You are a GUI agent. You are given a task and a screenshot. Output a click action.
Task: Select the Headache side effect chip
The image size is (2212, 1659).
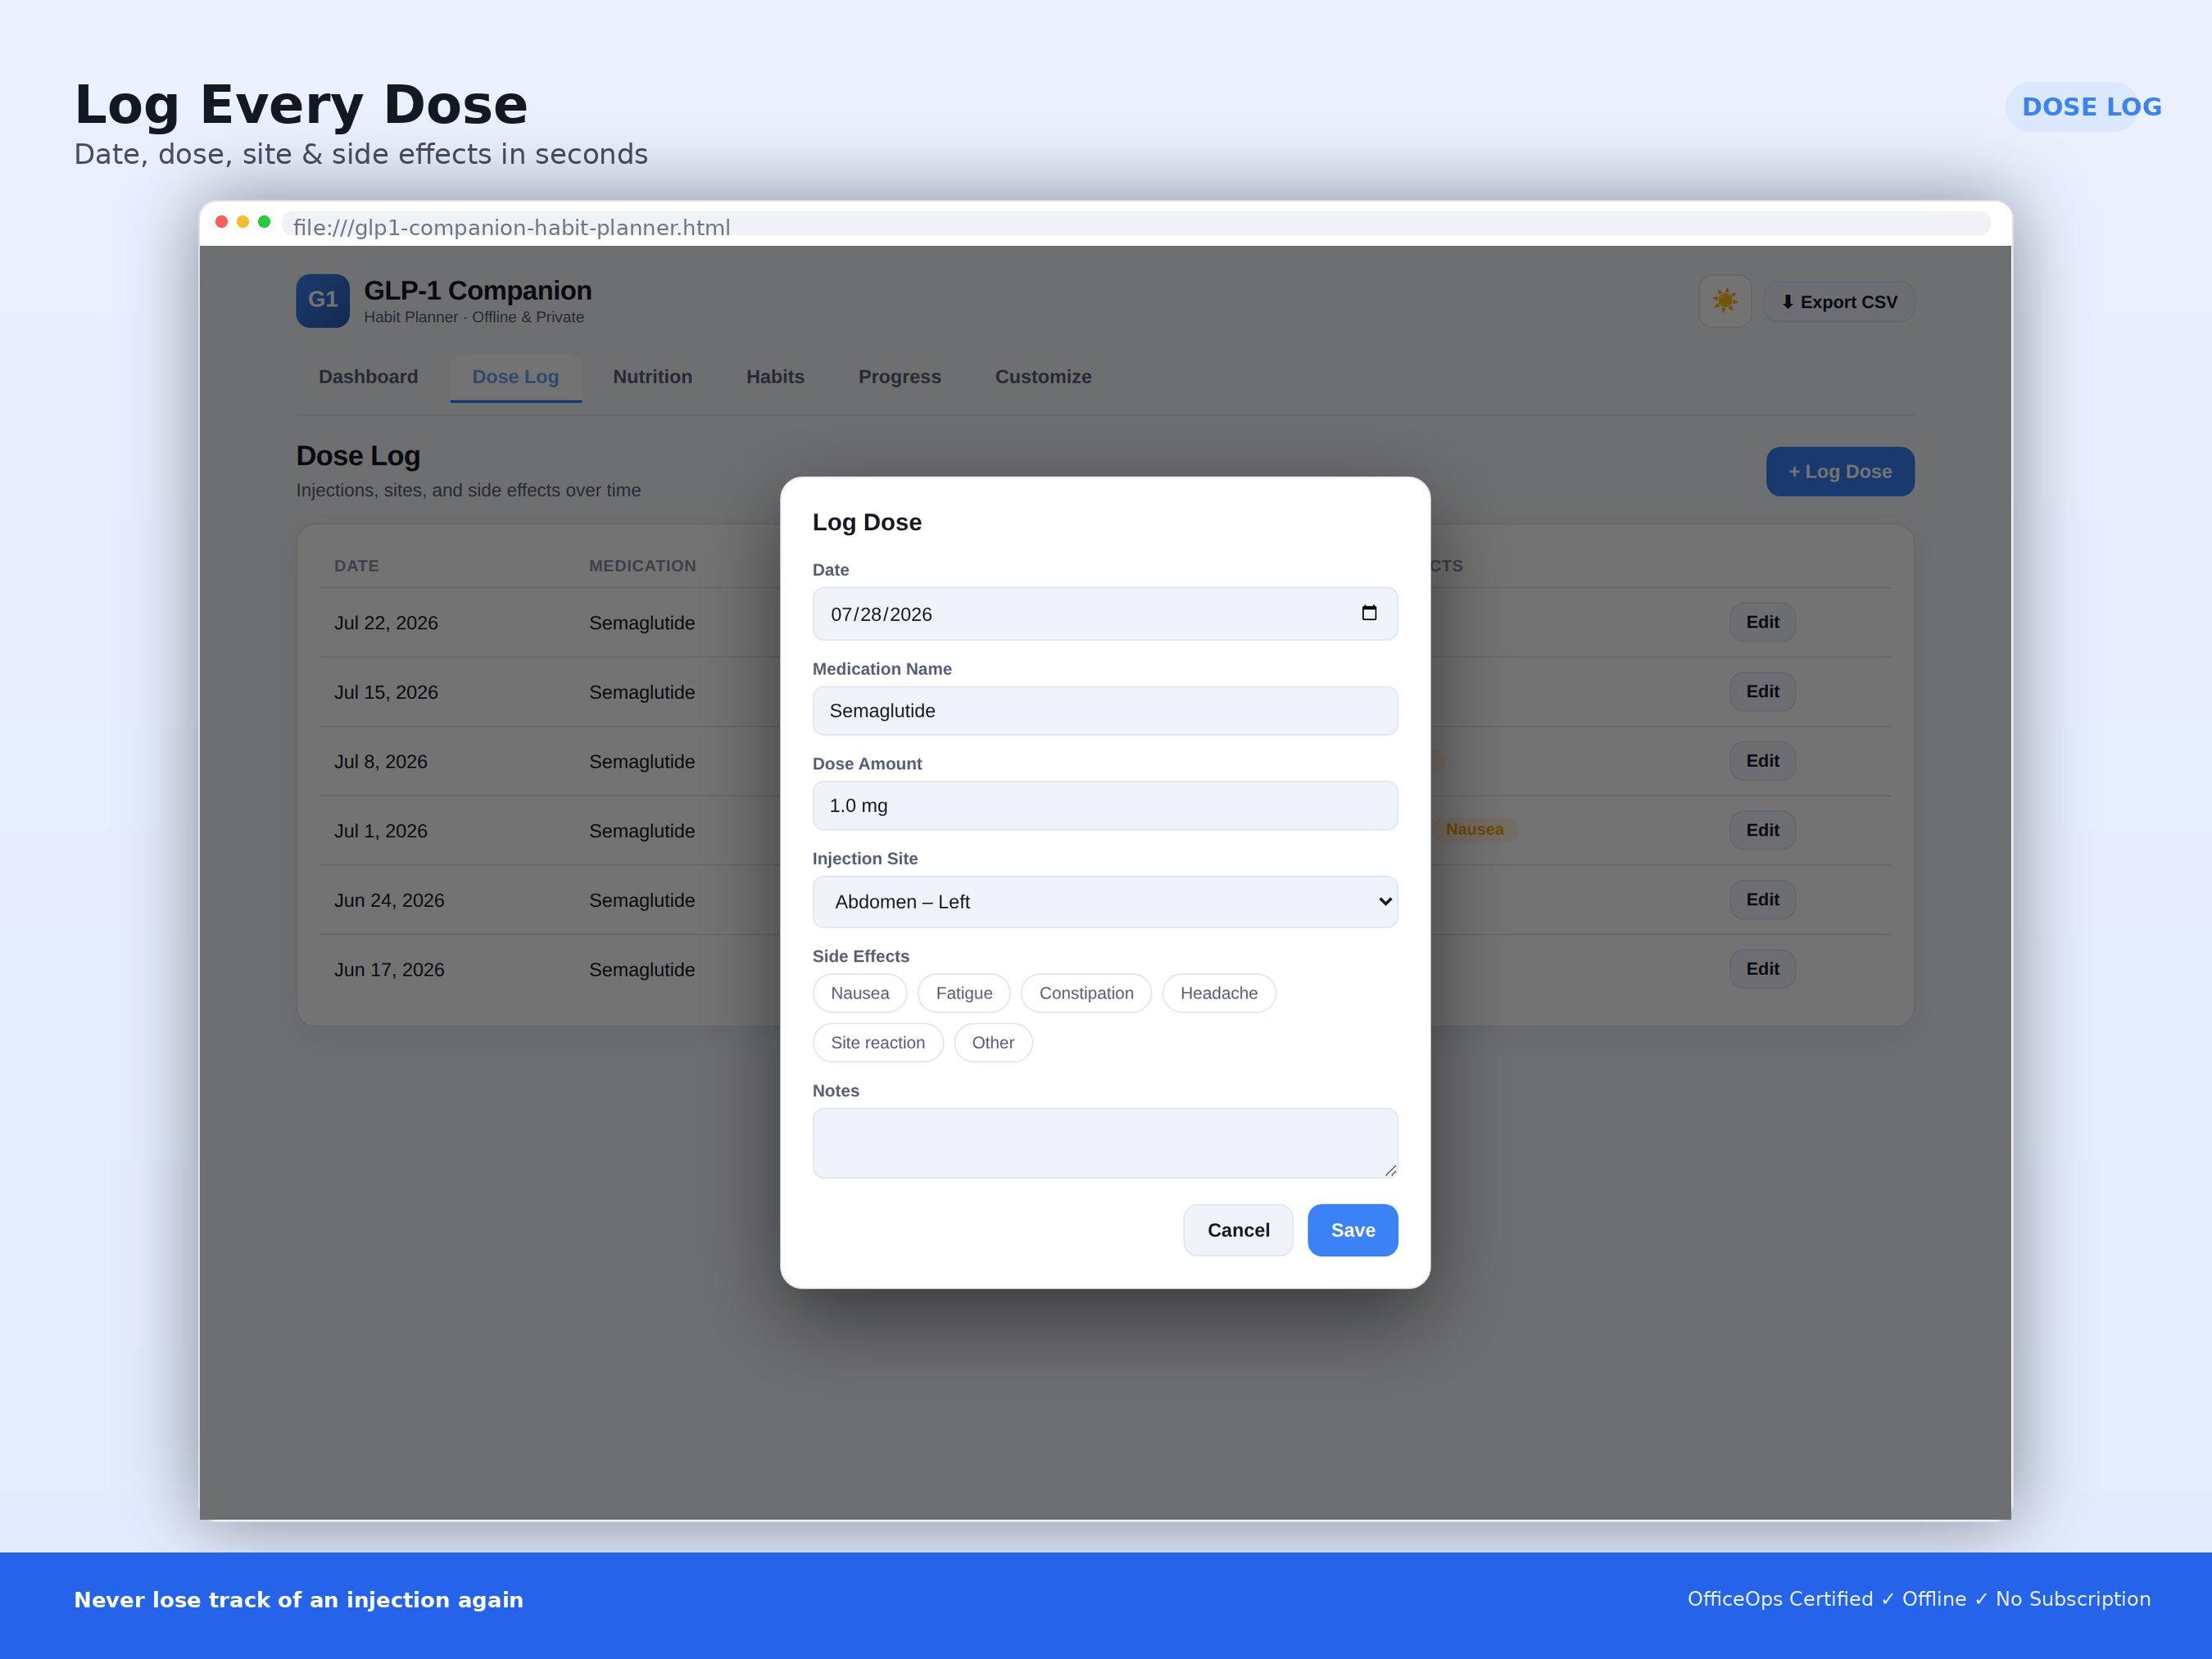(1219, 993)
